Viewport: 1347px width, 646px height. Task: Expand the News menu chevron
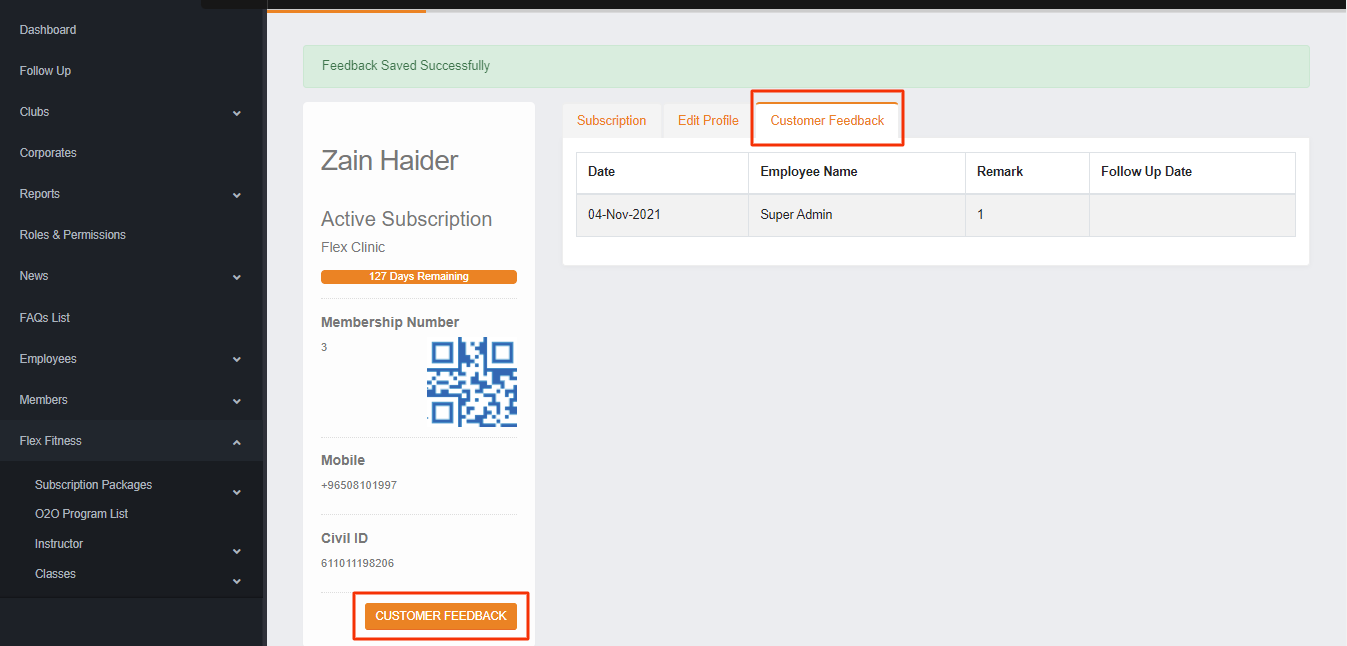(237, 277)
